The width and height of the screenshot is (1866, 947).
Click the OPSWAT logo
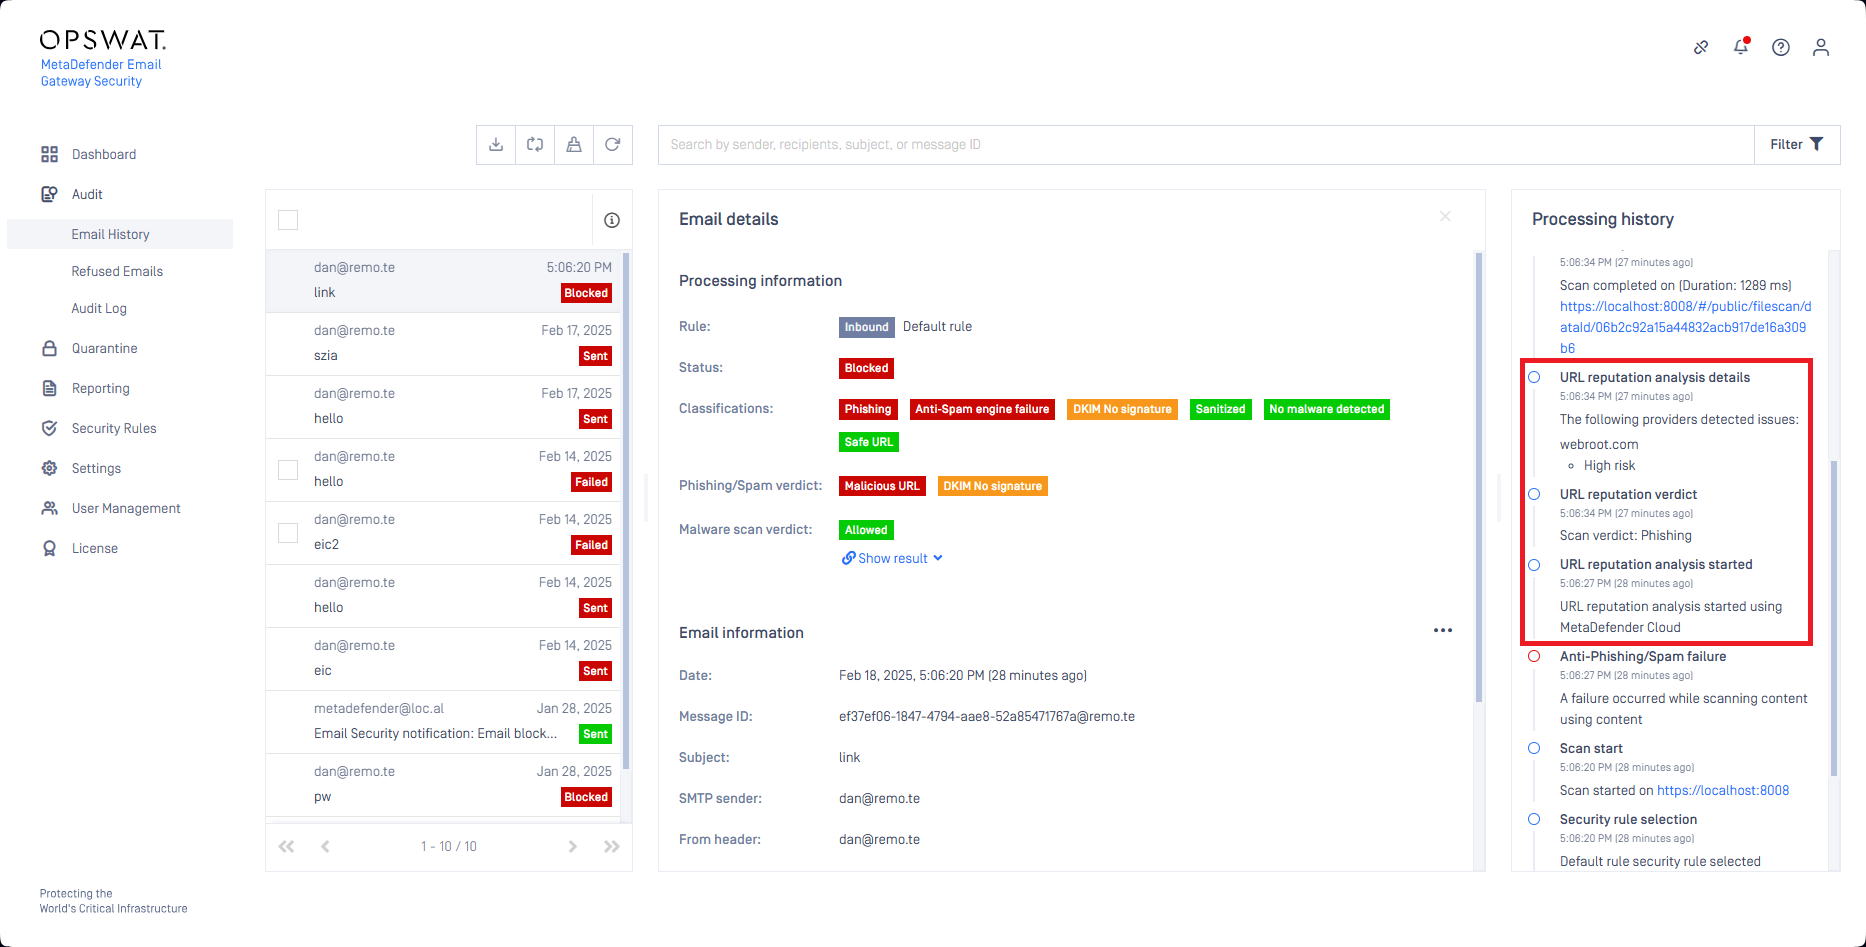102,40
